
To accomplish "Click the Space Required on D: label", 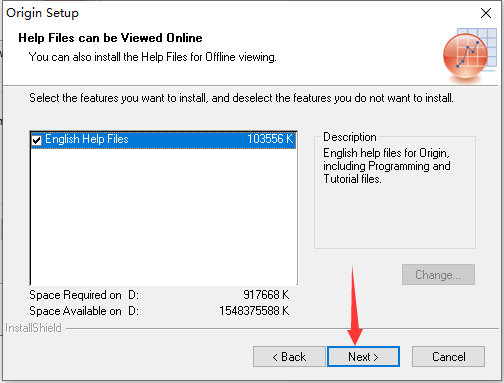I will [84, 295].
